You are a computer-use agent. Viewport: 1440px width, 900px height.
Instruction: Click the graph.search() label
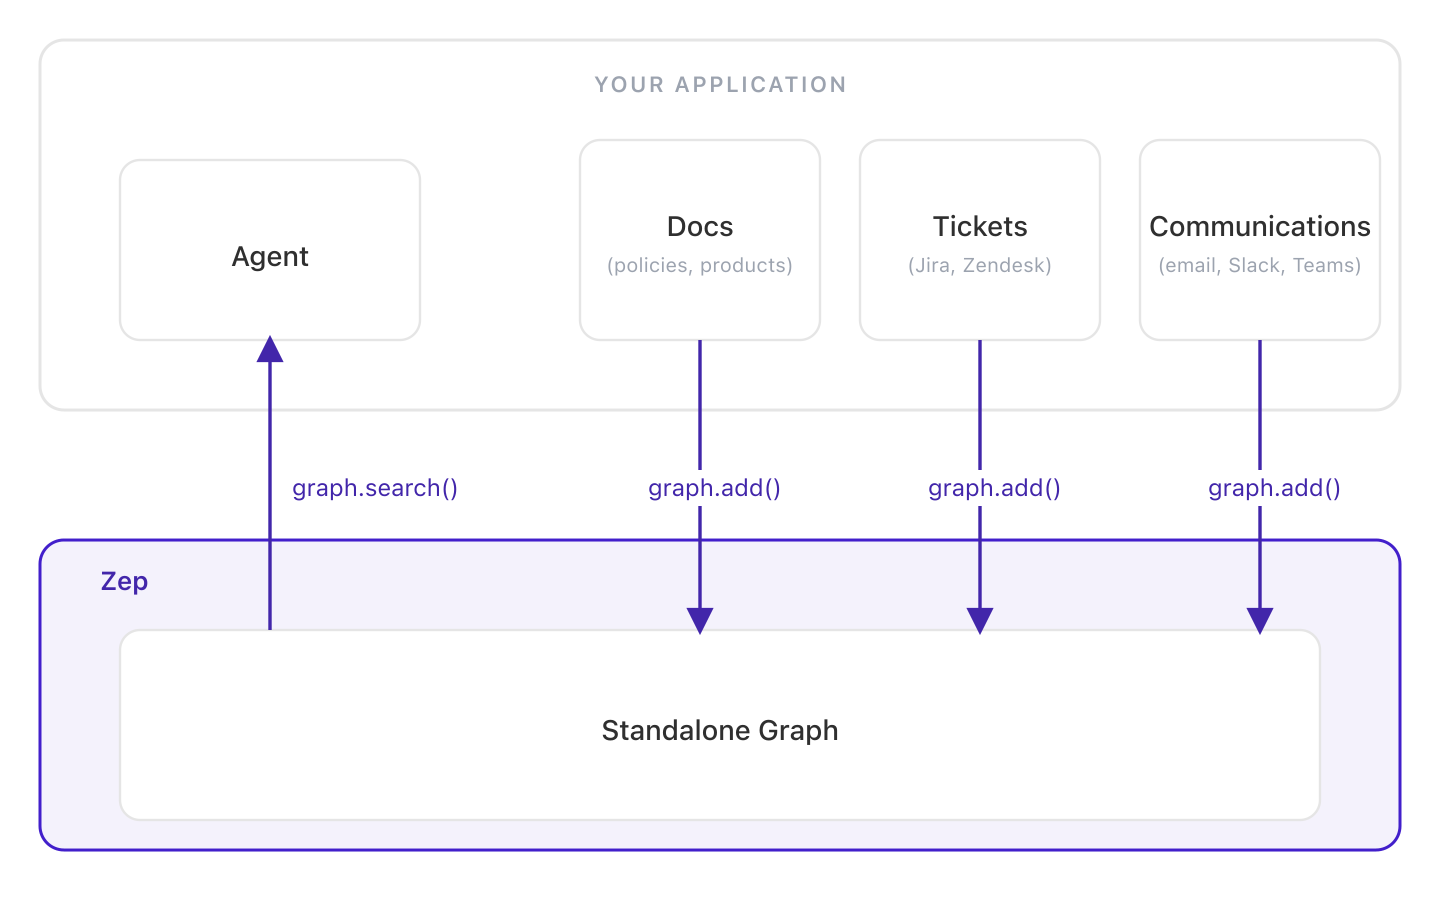click(374, 488)
